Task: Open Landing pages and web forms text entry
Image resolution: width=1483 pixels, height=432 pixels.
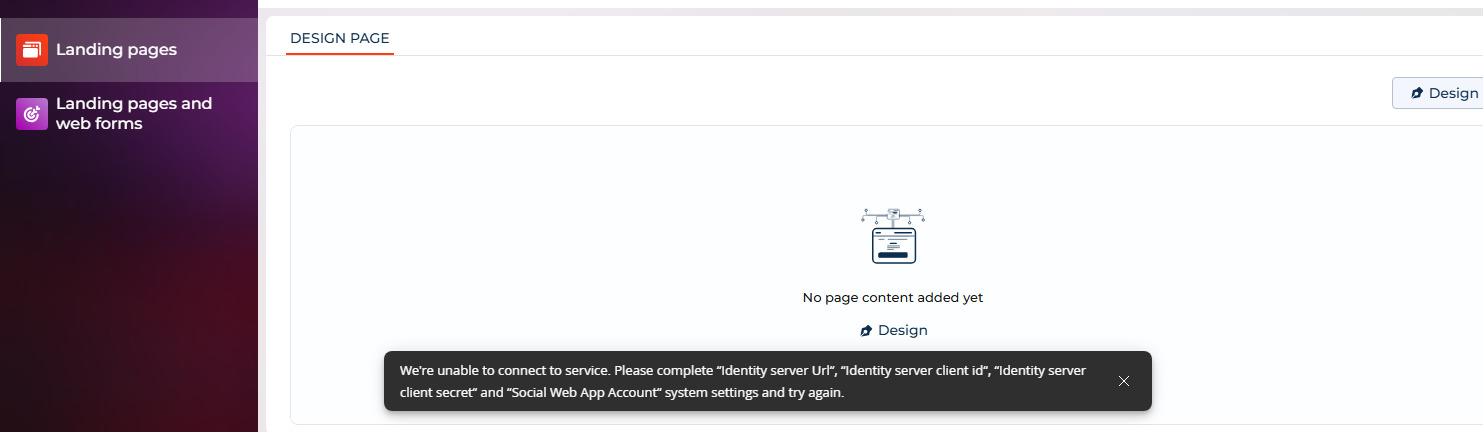Action: (x=134, y=114)
